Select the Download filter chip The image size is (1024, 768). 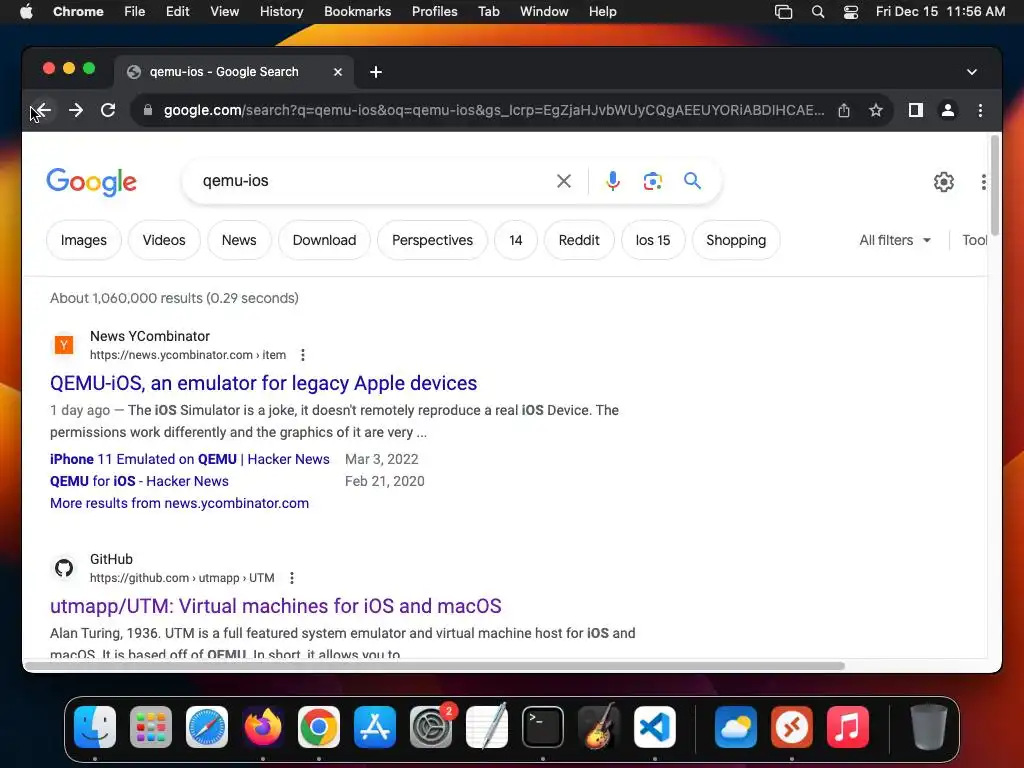click(x=325, y=240)
